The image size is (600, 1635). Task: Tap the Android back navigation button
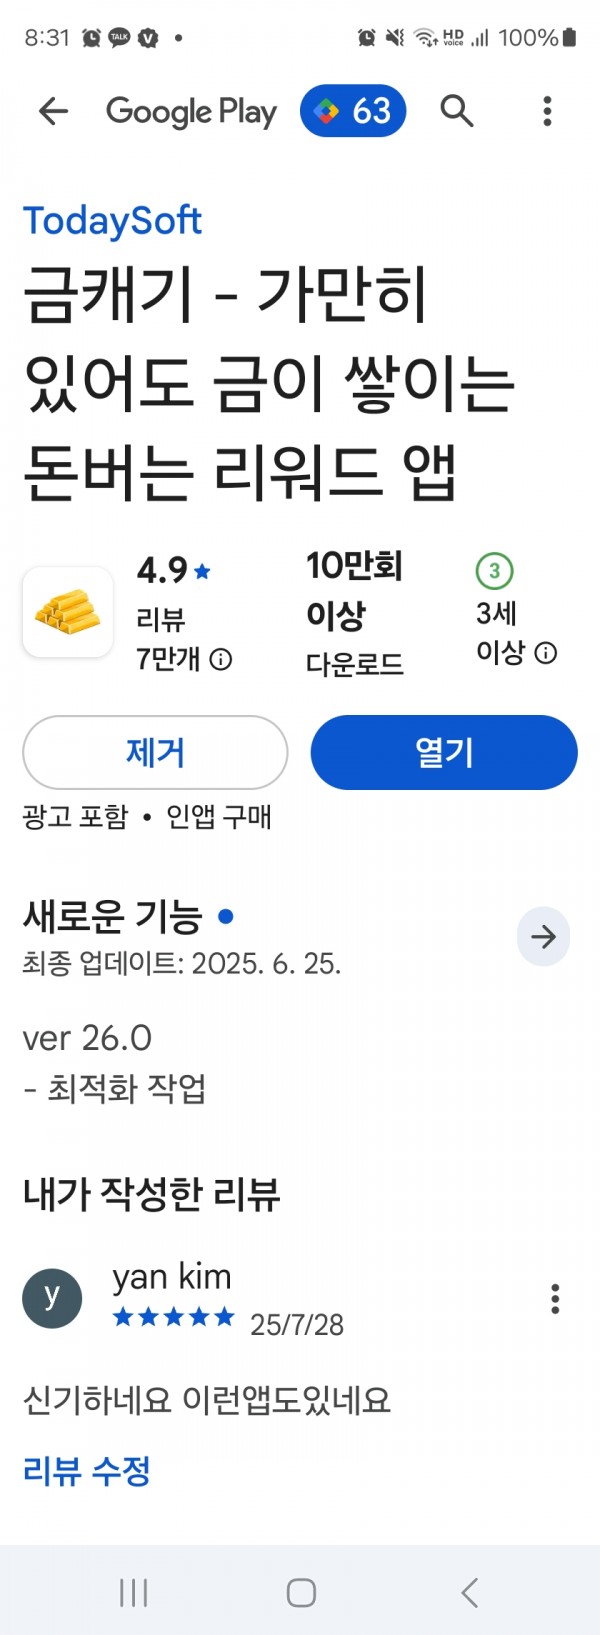(x=469, y=1592)
